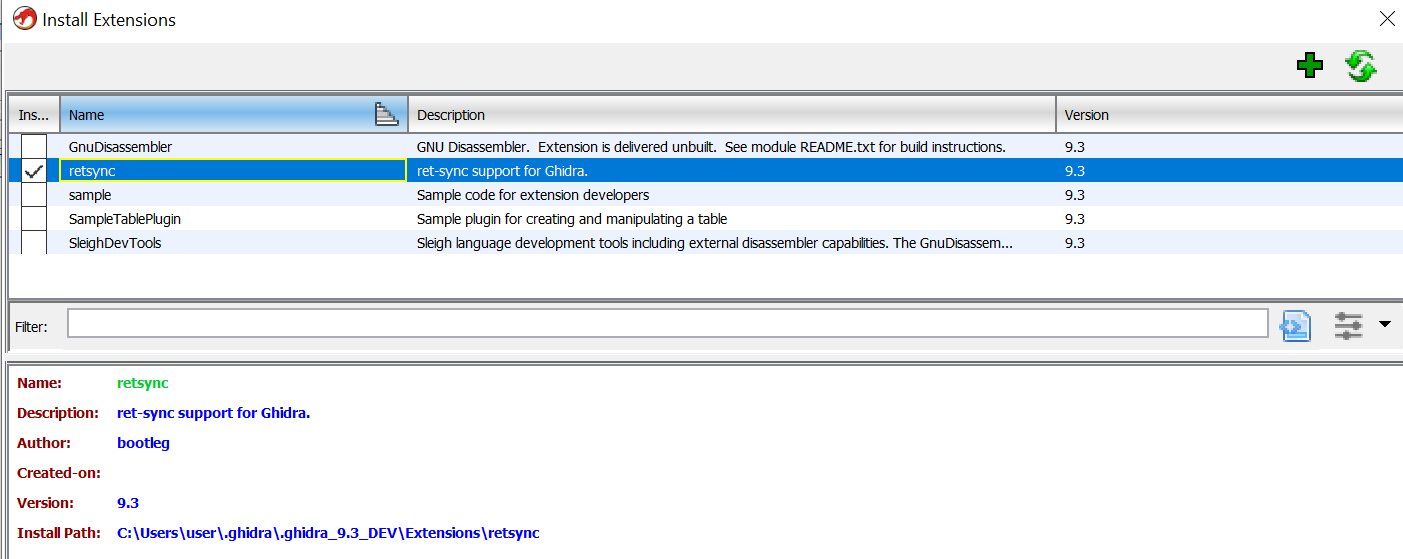Sort by the Name column header
The height and width of the screenshot is (559, 1403).
[234, 115]
